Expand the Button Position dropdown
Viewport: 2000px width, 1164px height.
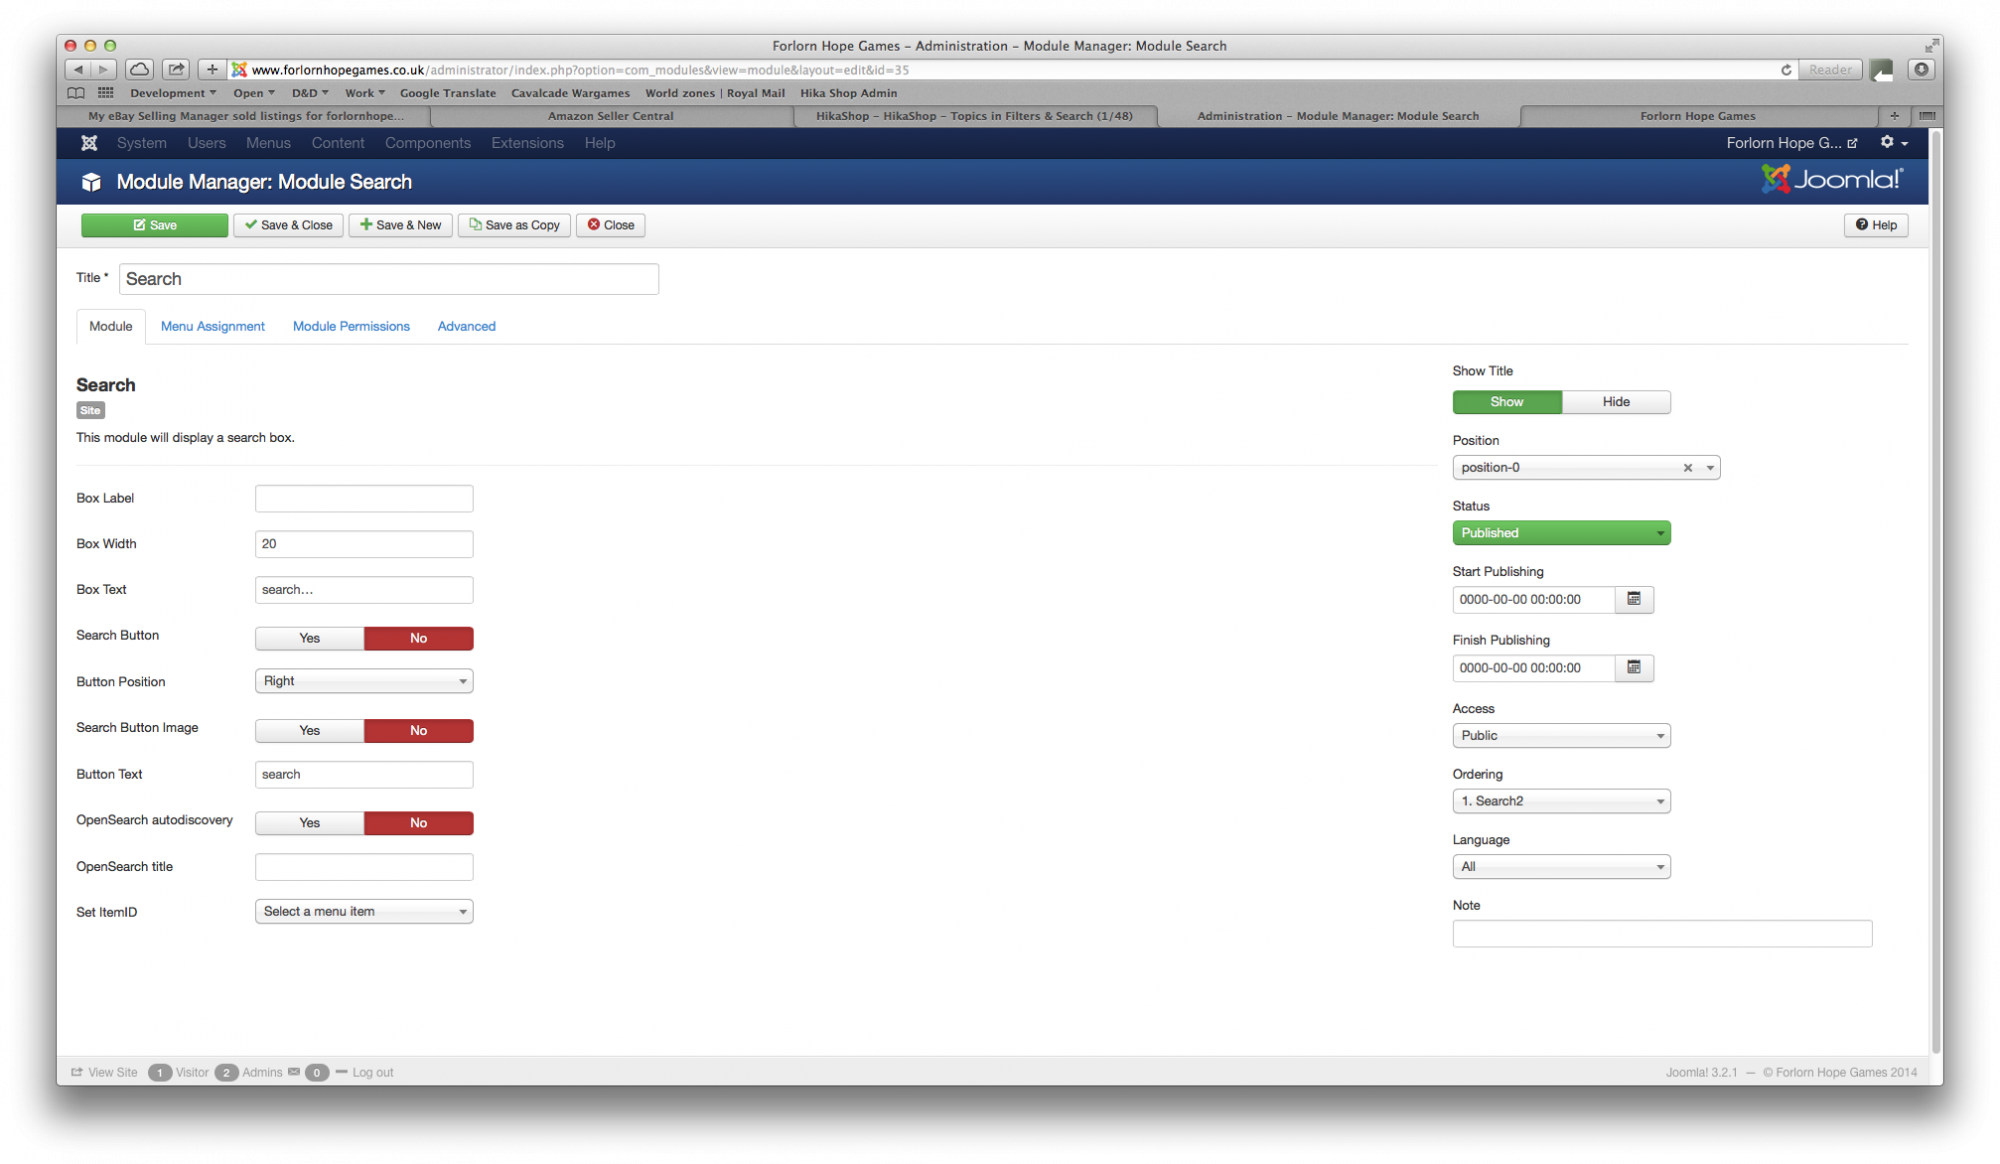(x=364, y=681)
